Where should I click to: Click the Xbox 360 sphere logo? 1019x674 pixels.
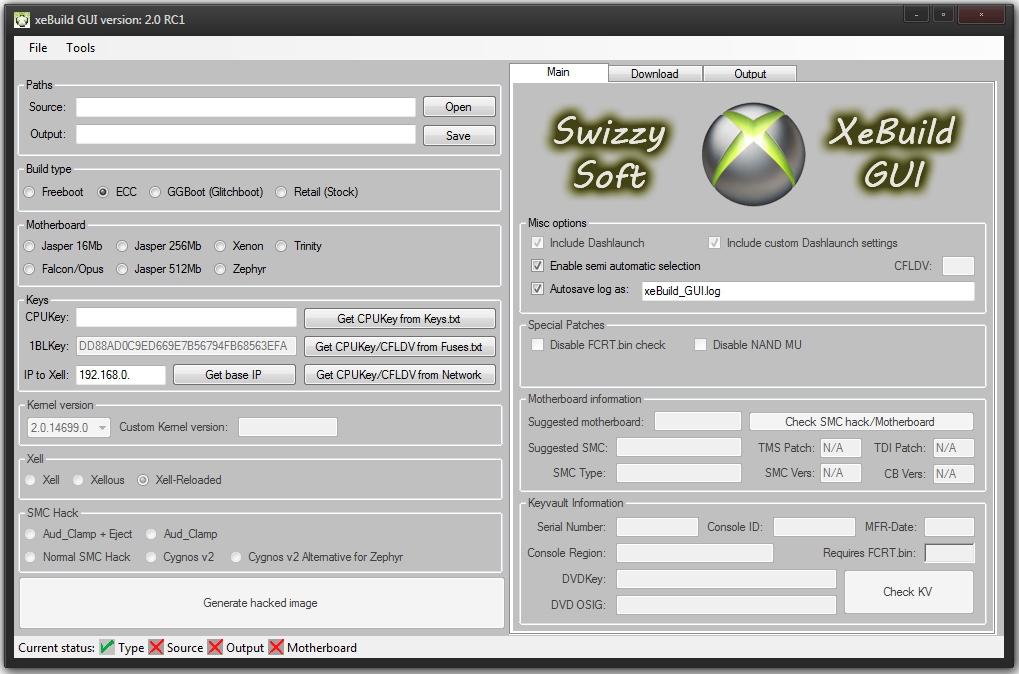click(754, 150)
